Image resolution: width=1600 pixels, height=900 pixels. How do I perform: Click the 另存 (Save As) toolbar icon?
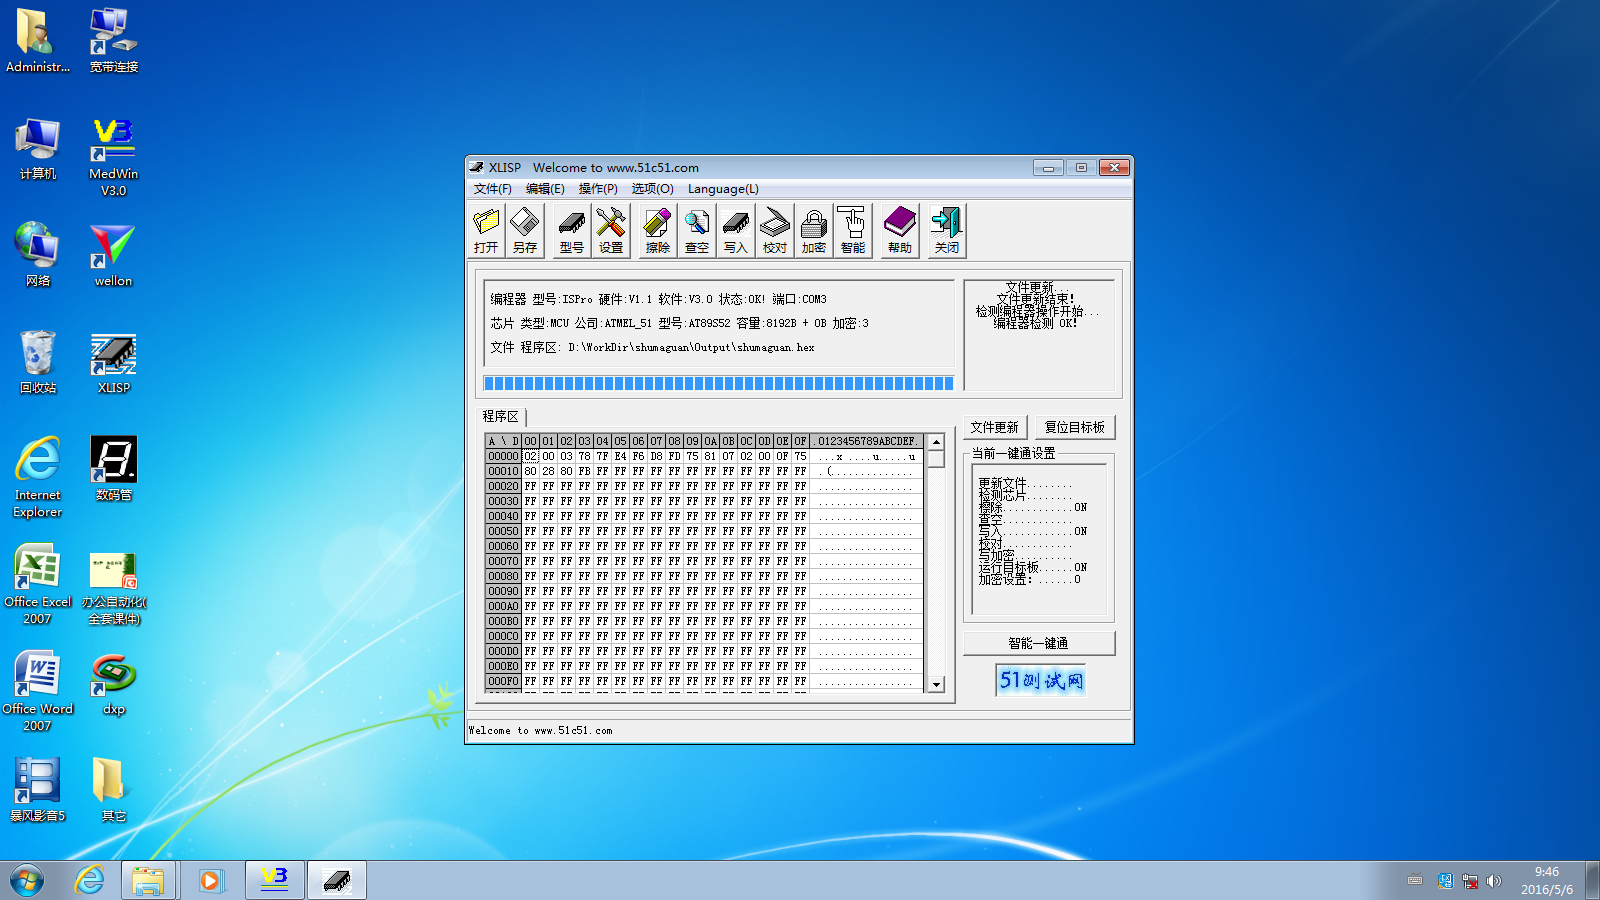(x=525, y=231)
